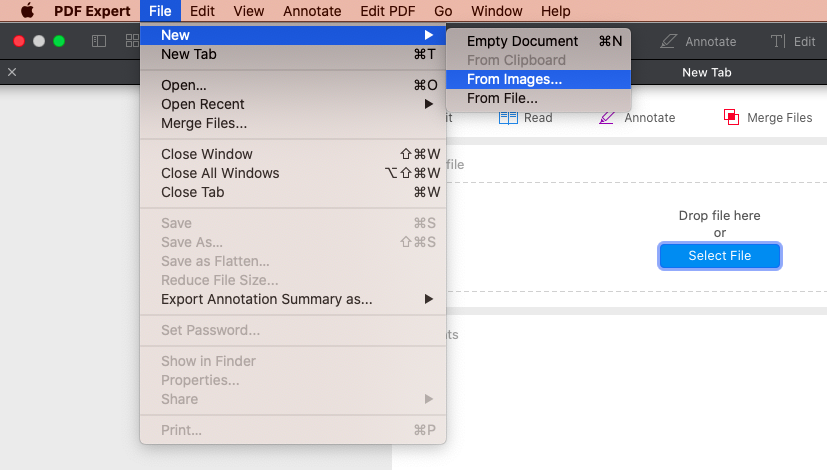Choose Open Recent menu item

click(x=293, y=104)
